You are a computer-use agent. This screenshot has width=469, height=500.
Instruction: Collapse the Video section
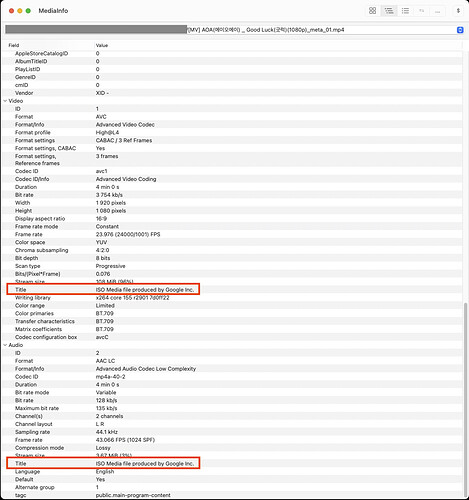pos(5,101)
